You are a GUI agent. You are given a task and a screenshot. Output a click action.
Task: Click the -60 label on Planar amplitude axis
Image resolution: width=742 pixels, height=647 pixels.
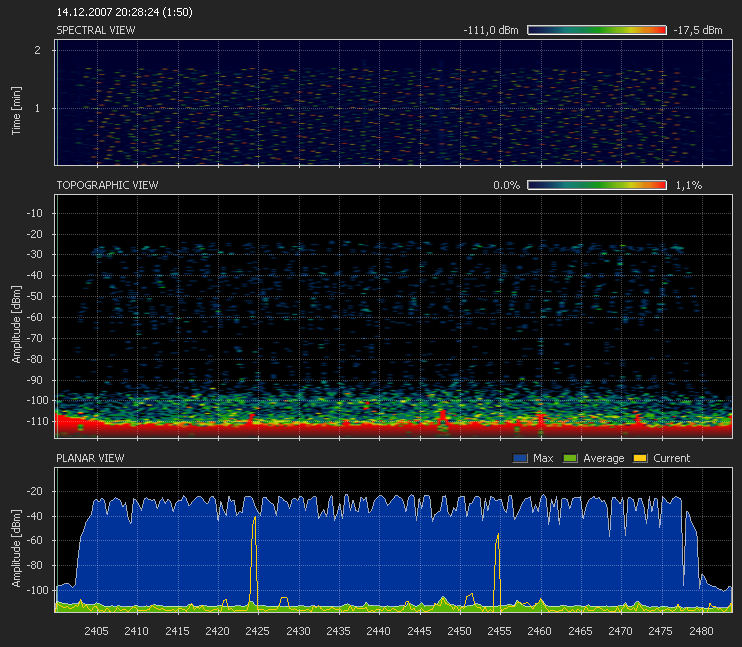pos(34,540)
